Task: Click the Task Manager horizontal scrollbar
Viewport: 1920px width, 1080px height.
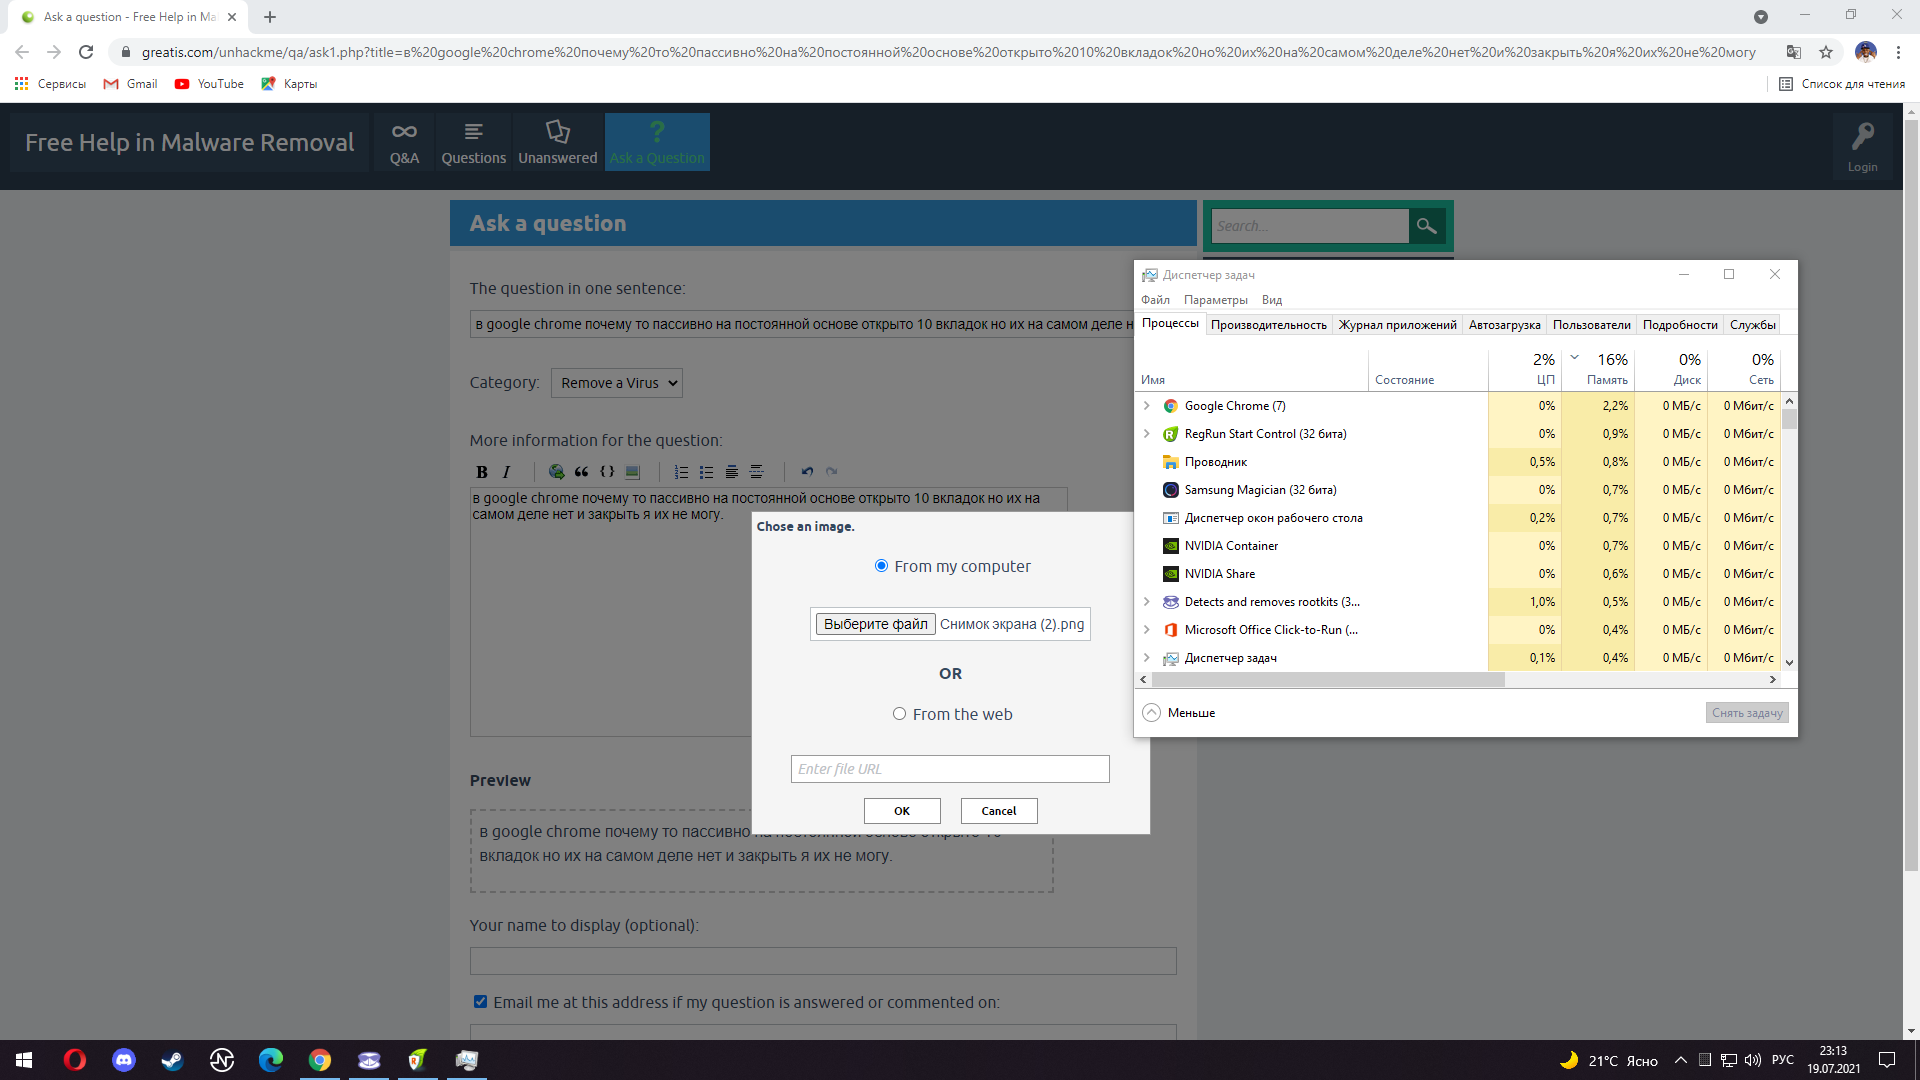Action: [1328, 680]
